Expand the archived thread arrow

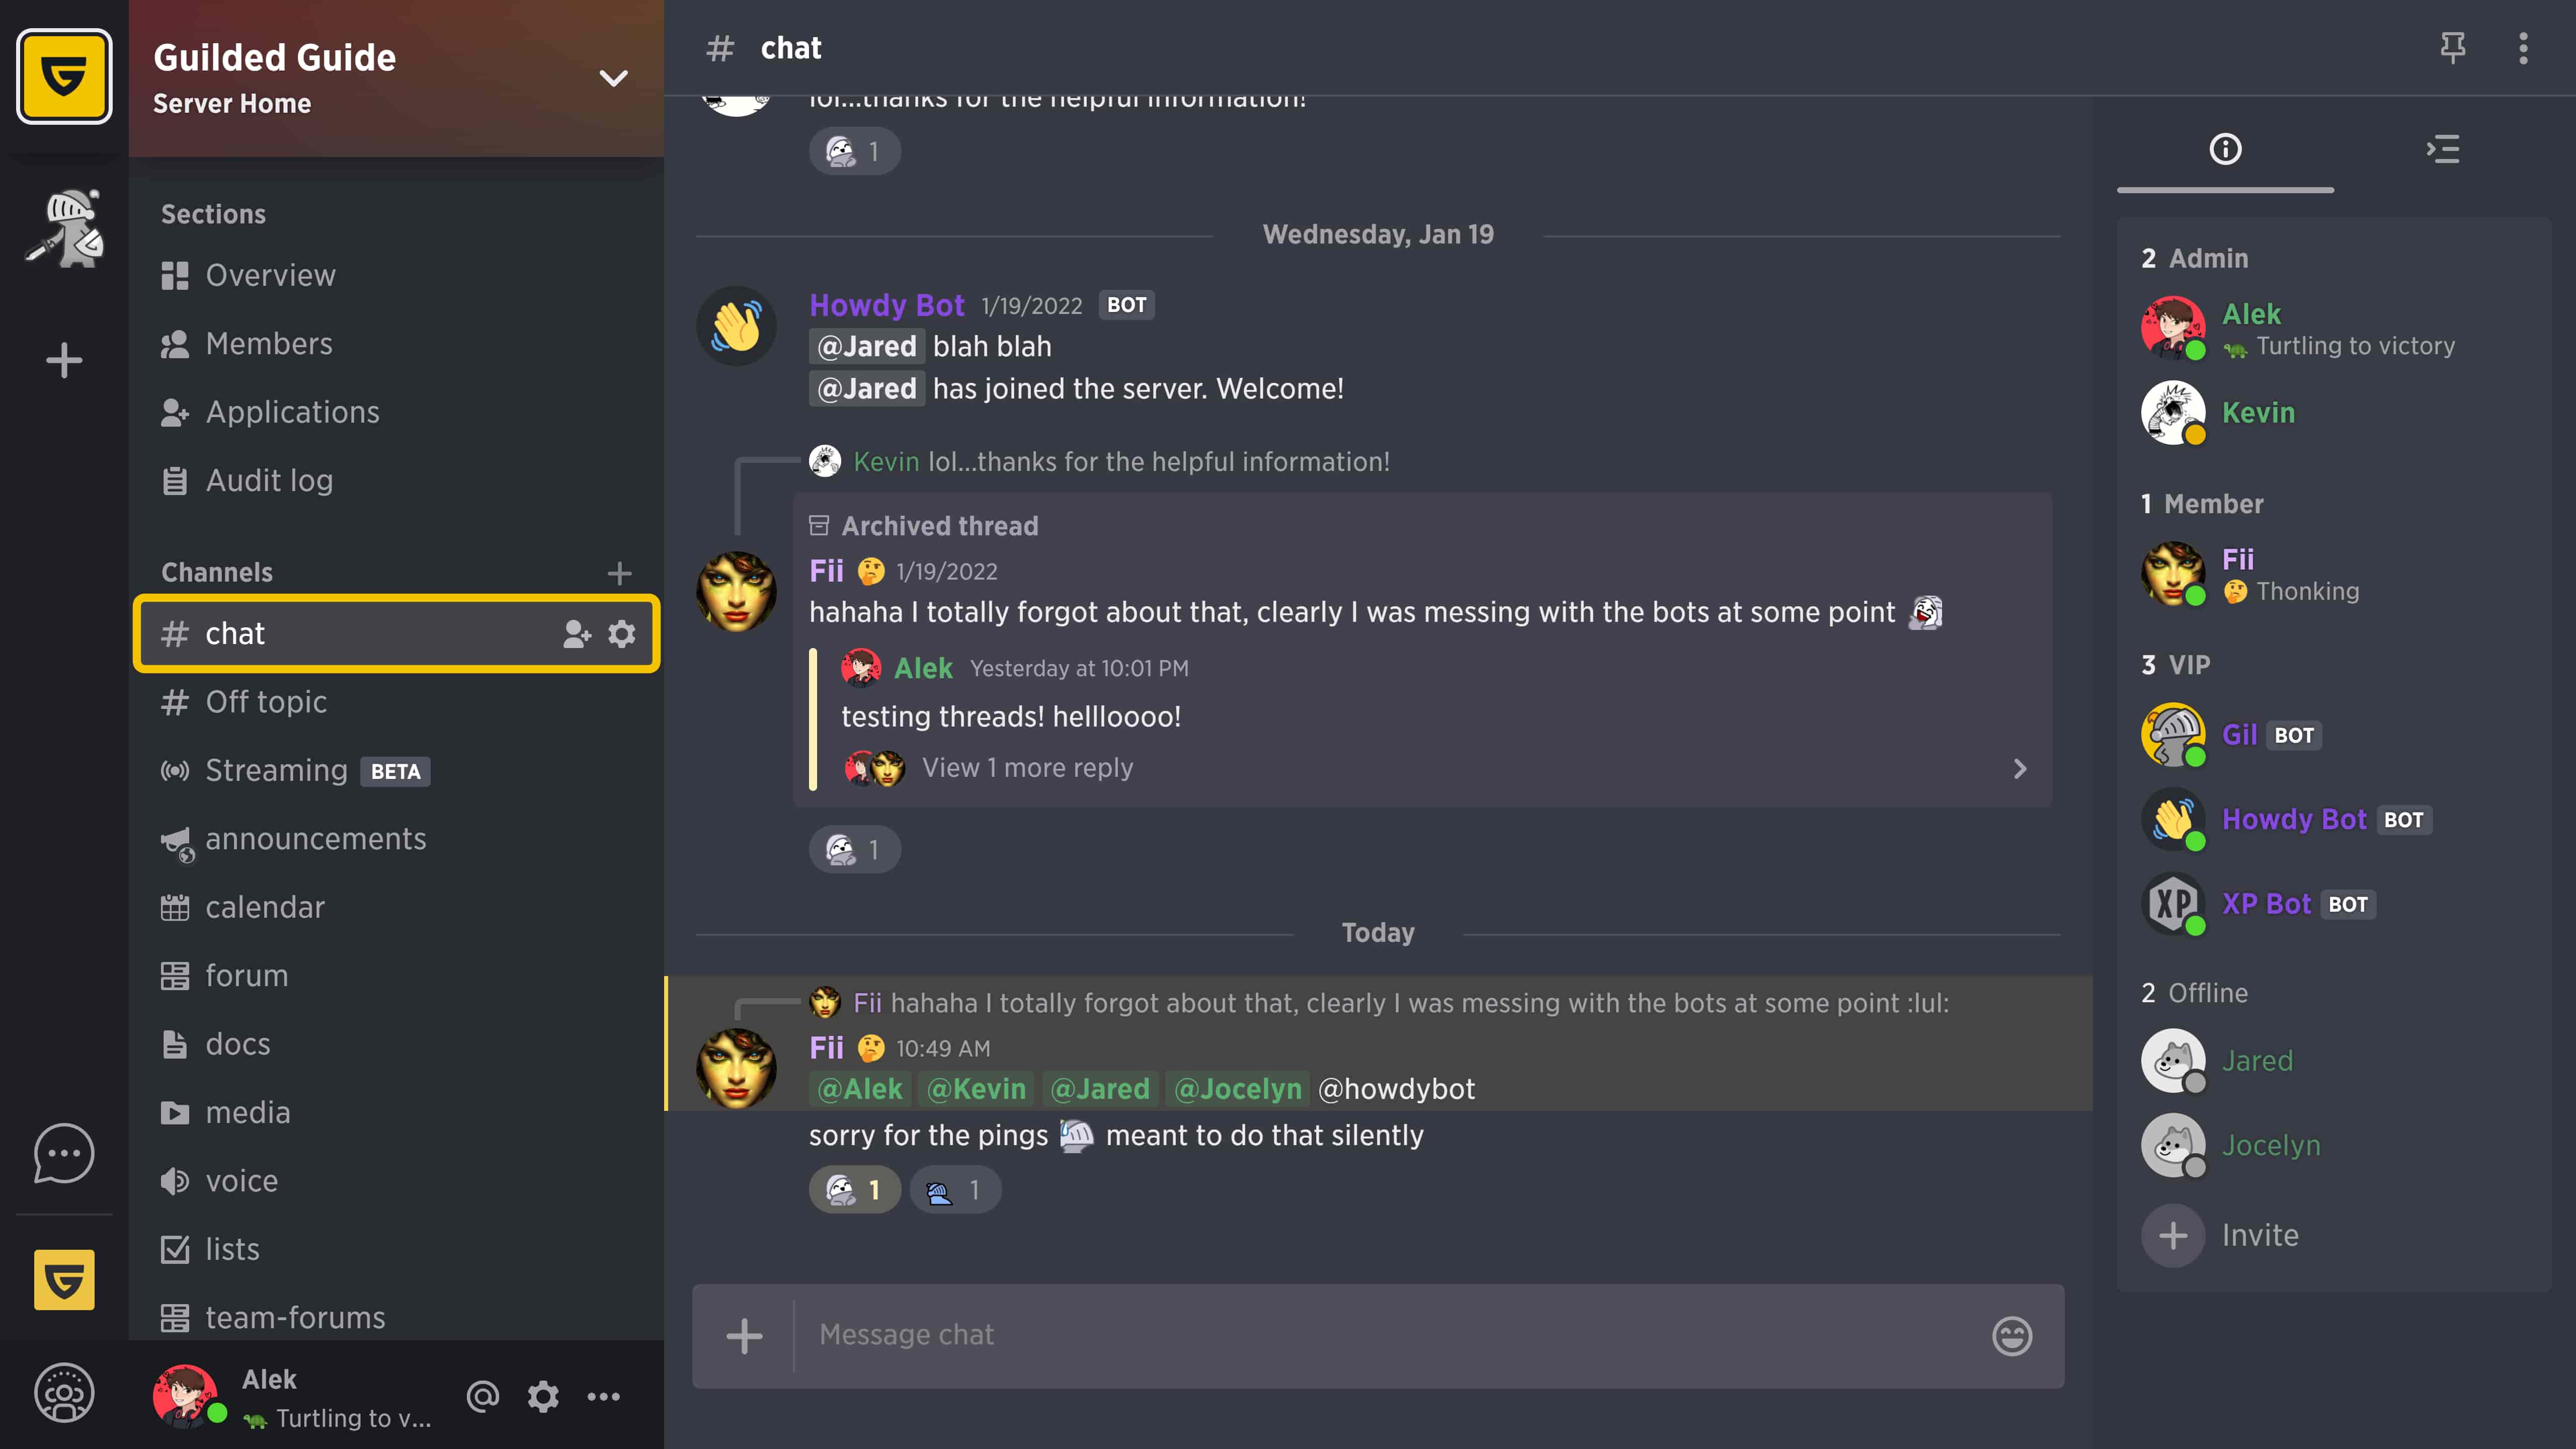(2020, 768)
